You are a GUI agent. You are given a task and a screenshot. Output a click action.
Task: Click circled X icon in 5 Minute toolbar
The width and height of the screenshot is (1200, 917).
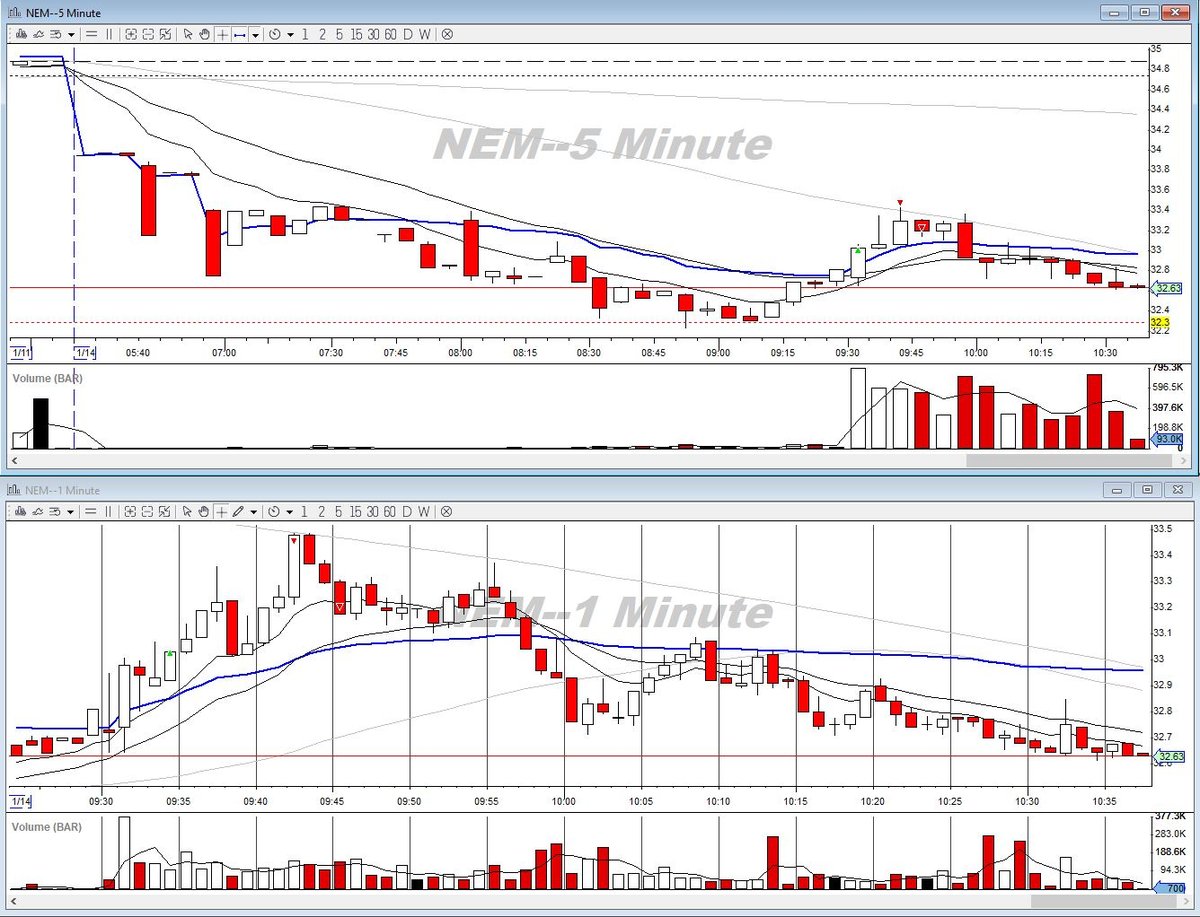[x=446, y=34]
